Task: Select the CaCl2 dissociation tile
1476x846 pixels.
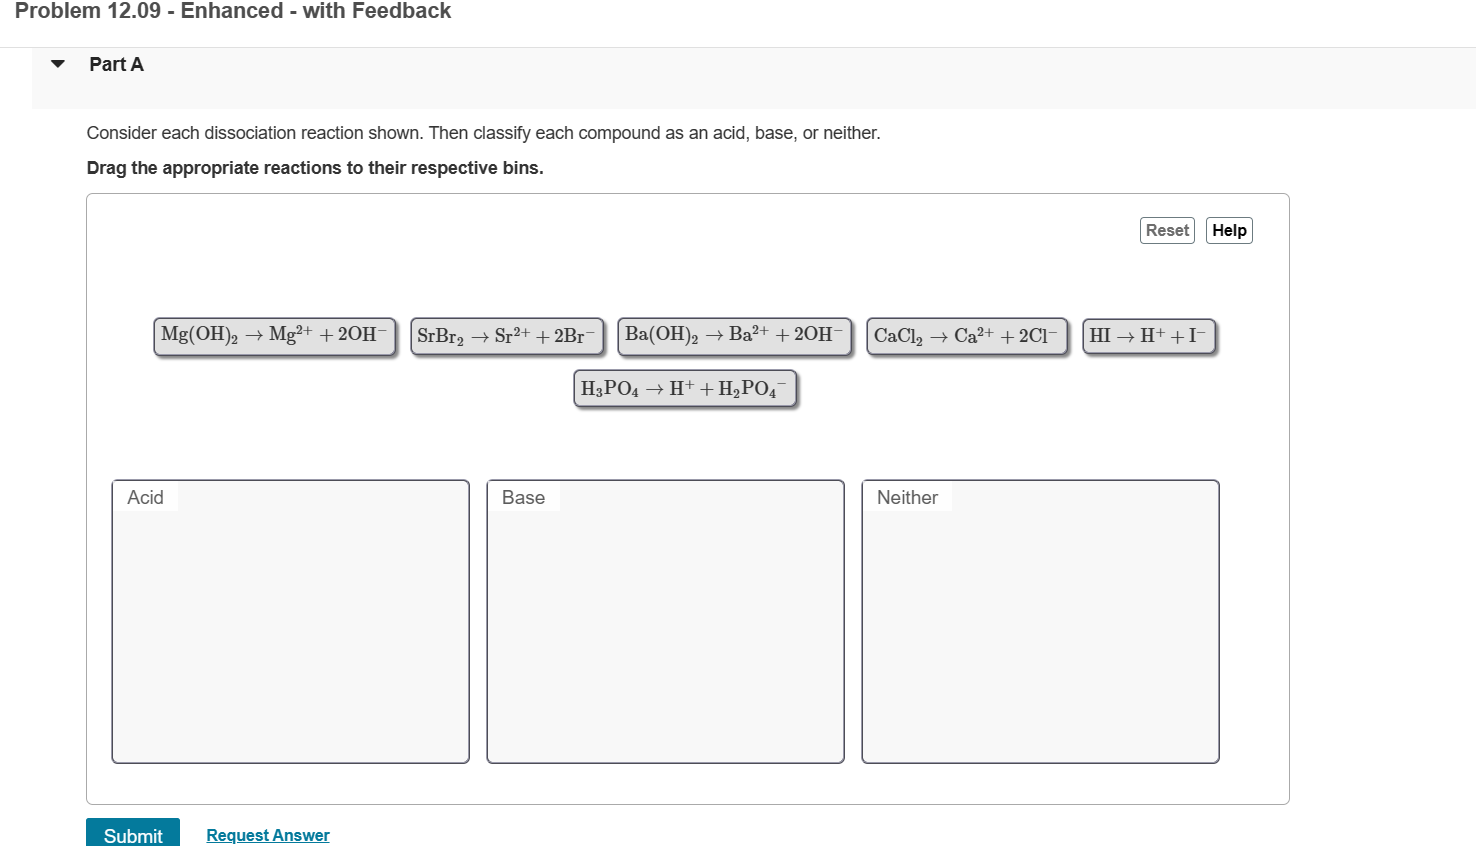Action: [x=966, y=336]
